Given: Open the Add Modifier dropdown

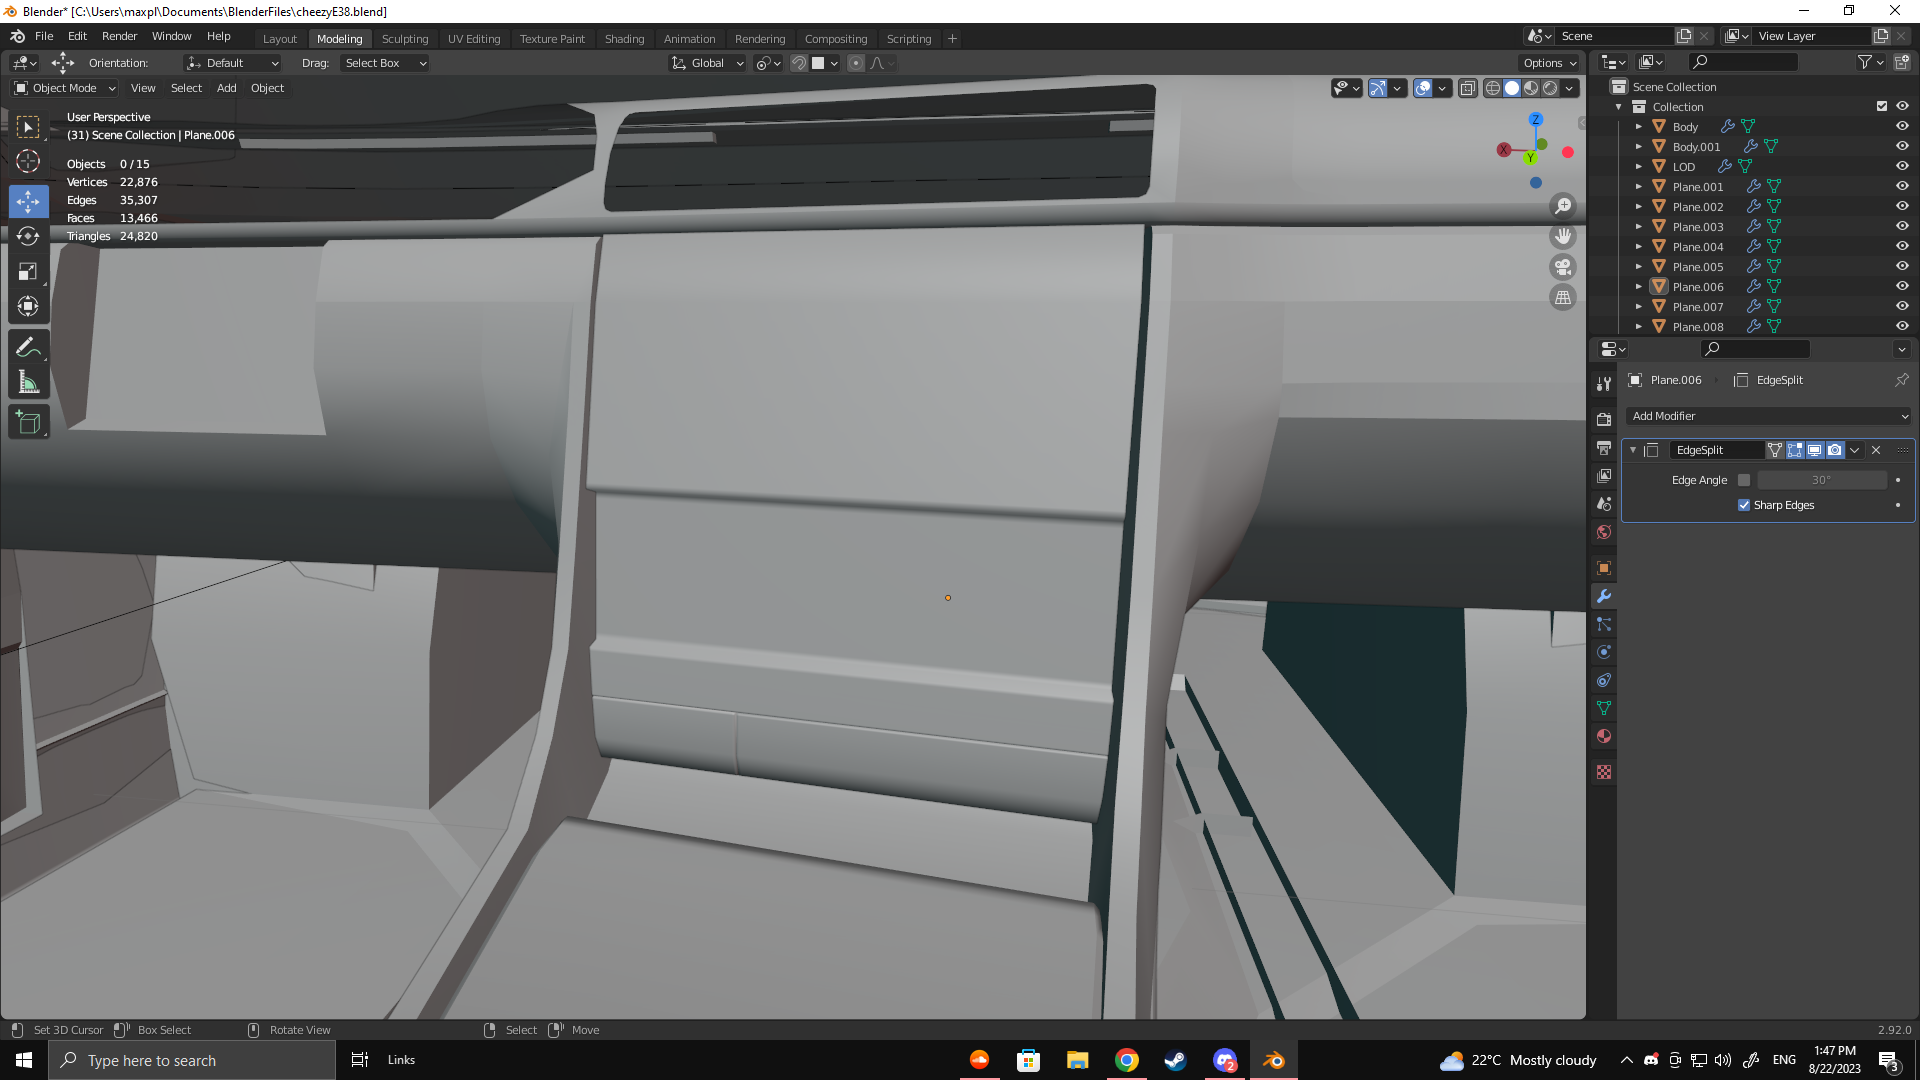Looking at the screenshot, I should [1768, 416].
